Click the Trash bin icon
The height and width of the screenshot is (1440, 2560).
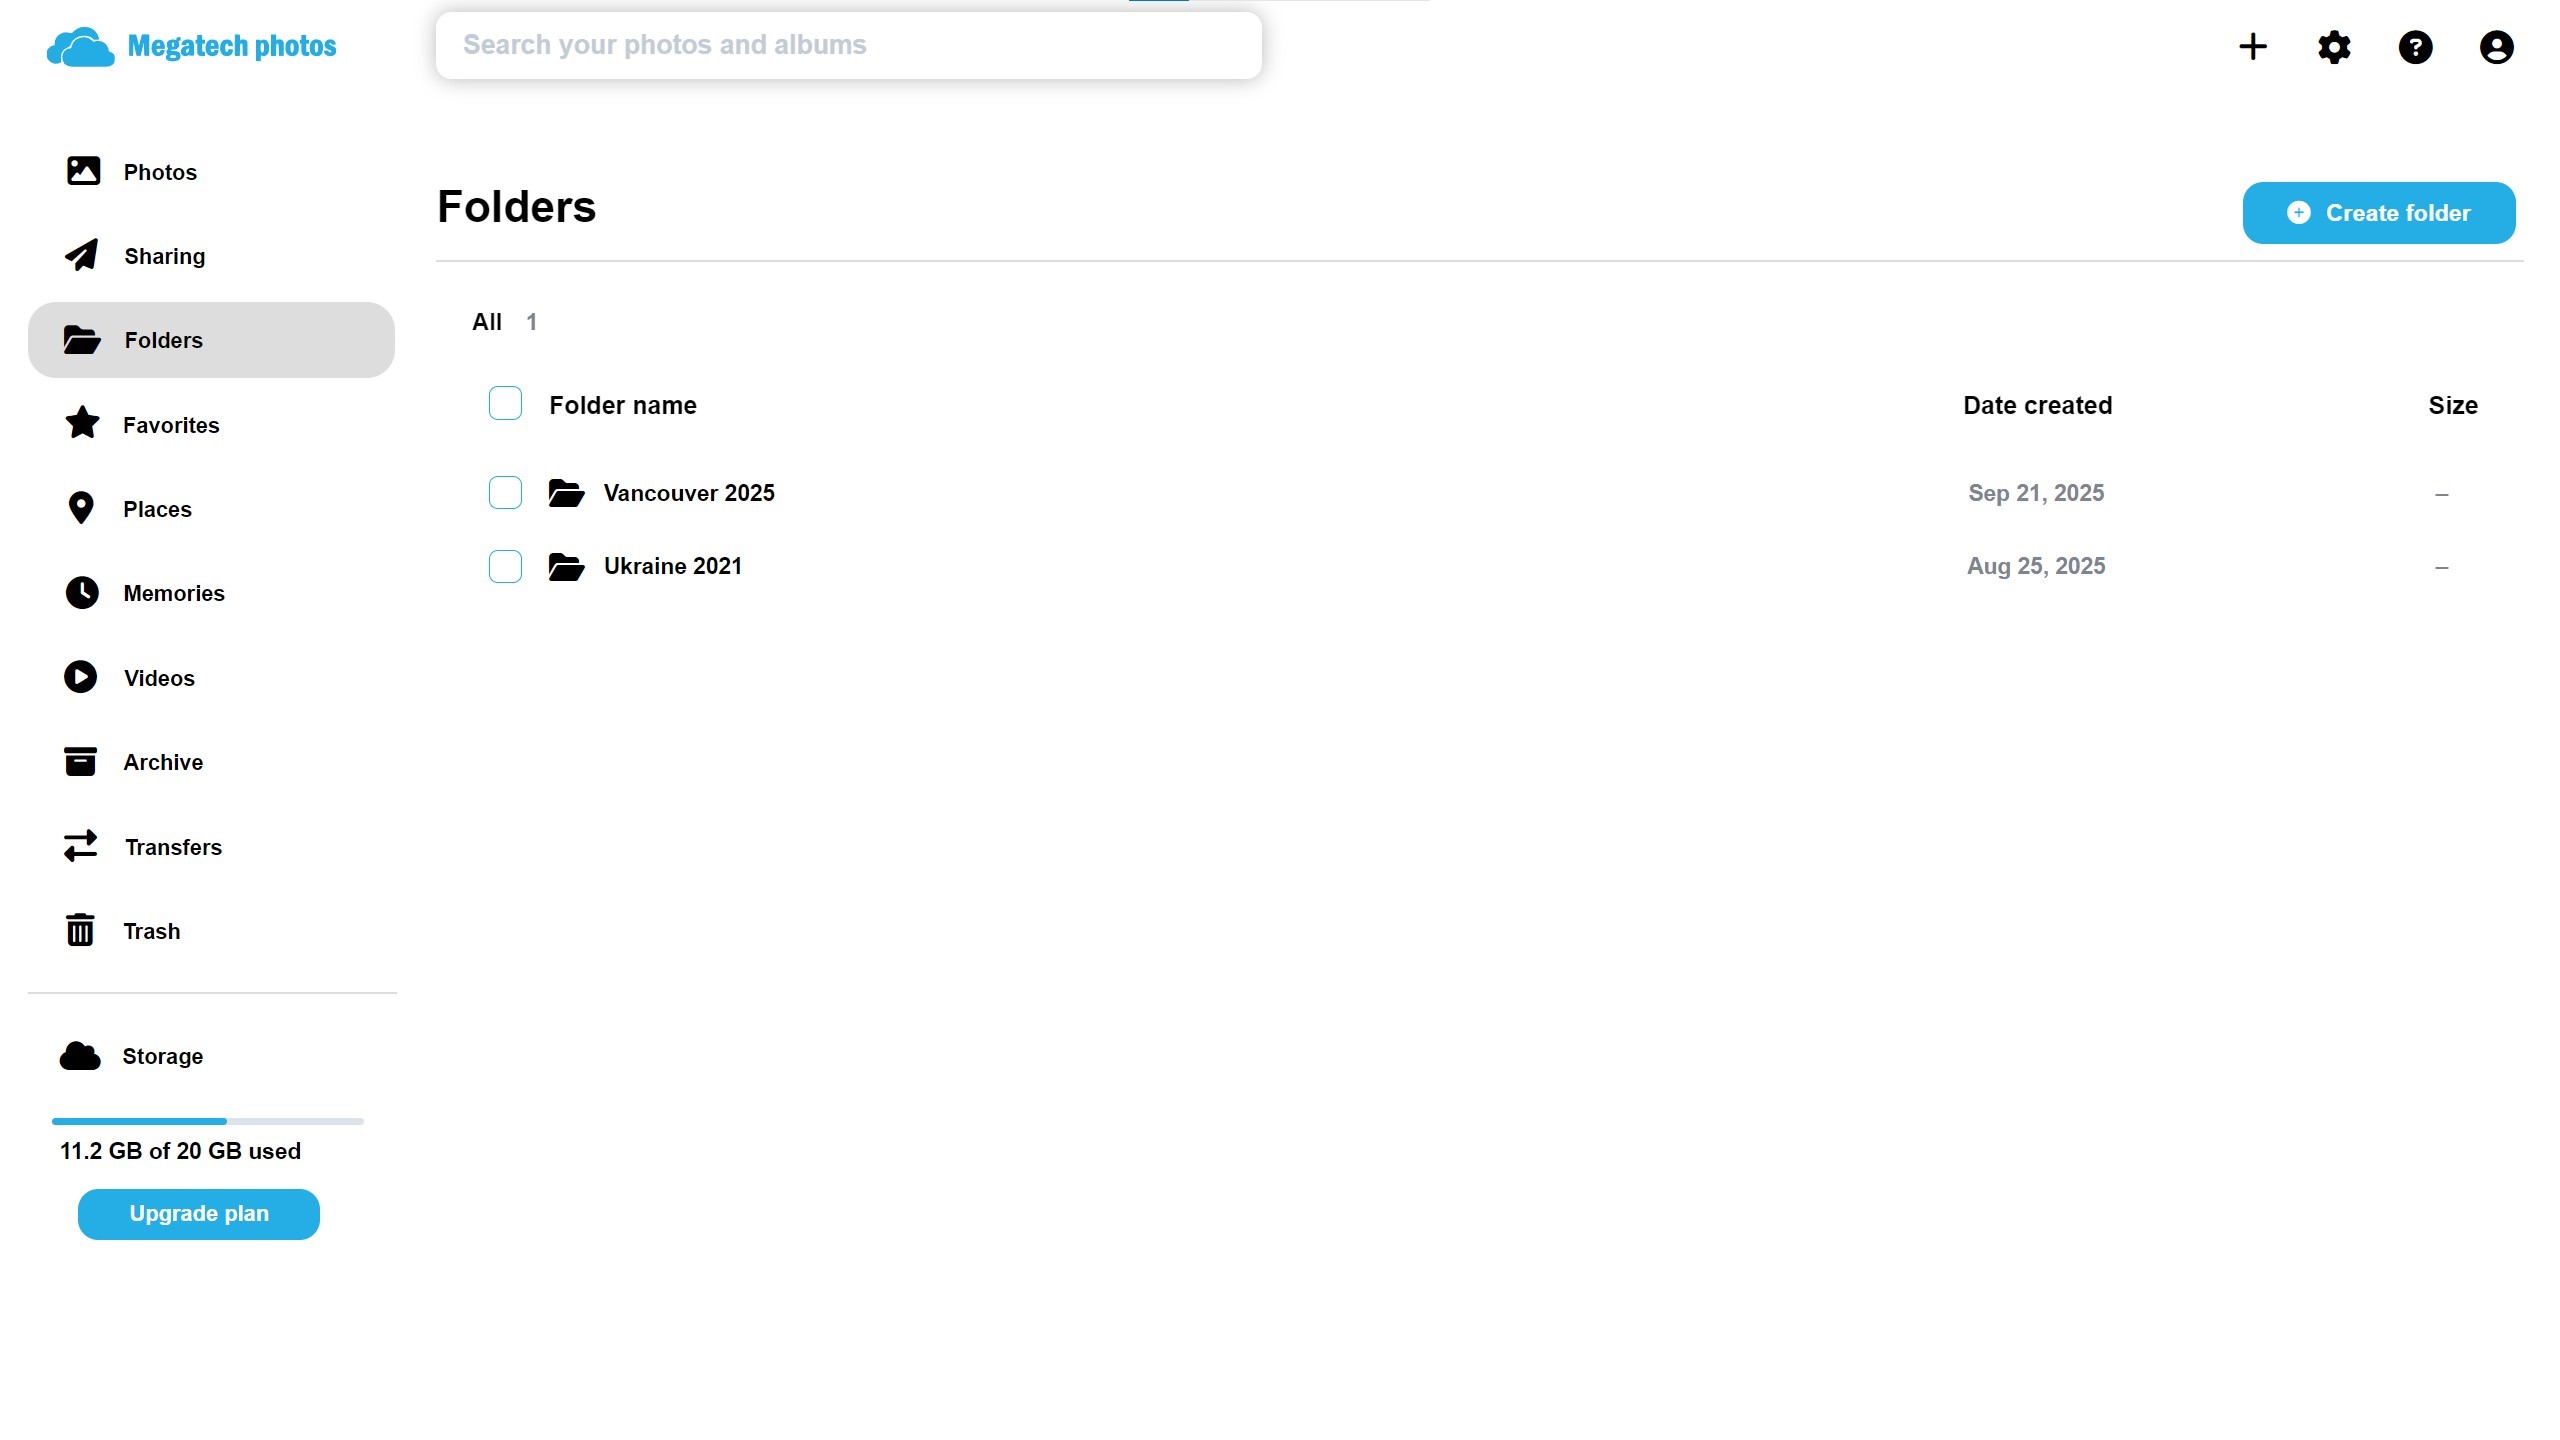(x=80, y=930)
